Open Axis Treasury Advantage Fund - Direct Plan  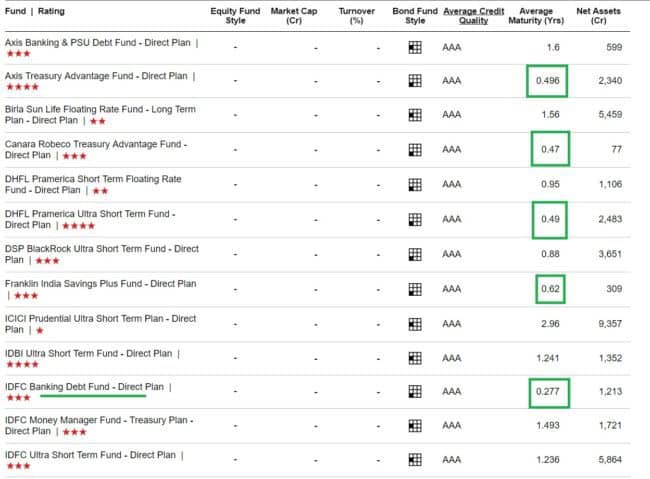pyautogui.click(x=96, y=76)
